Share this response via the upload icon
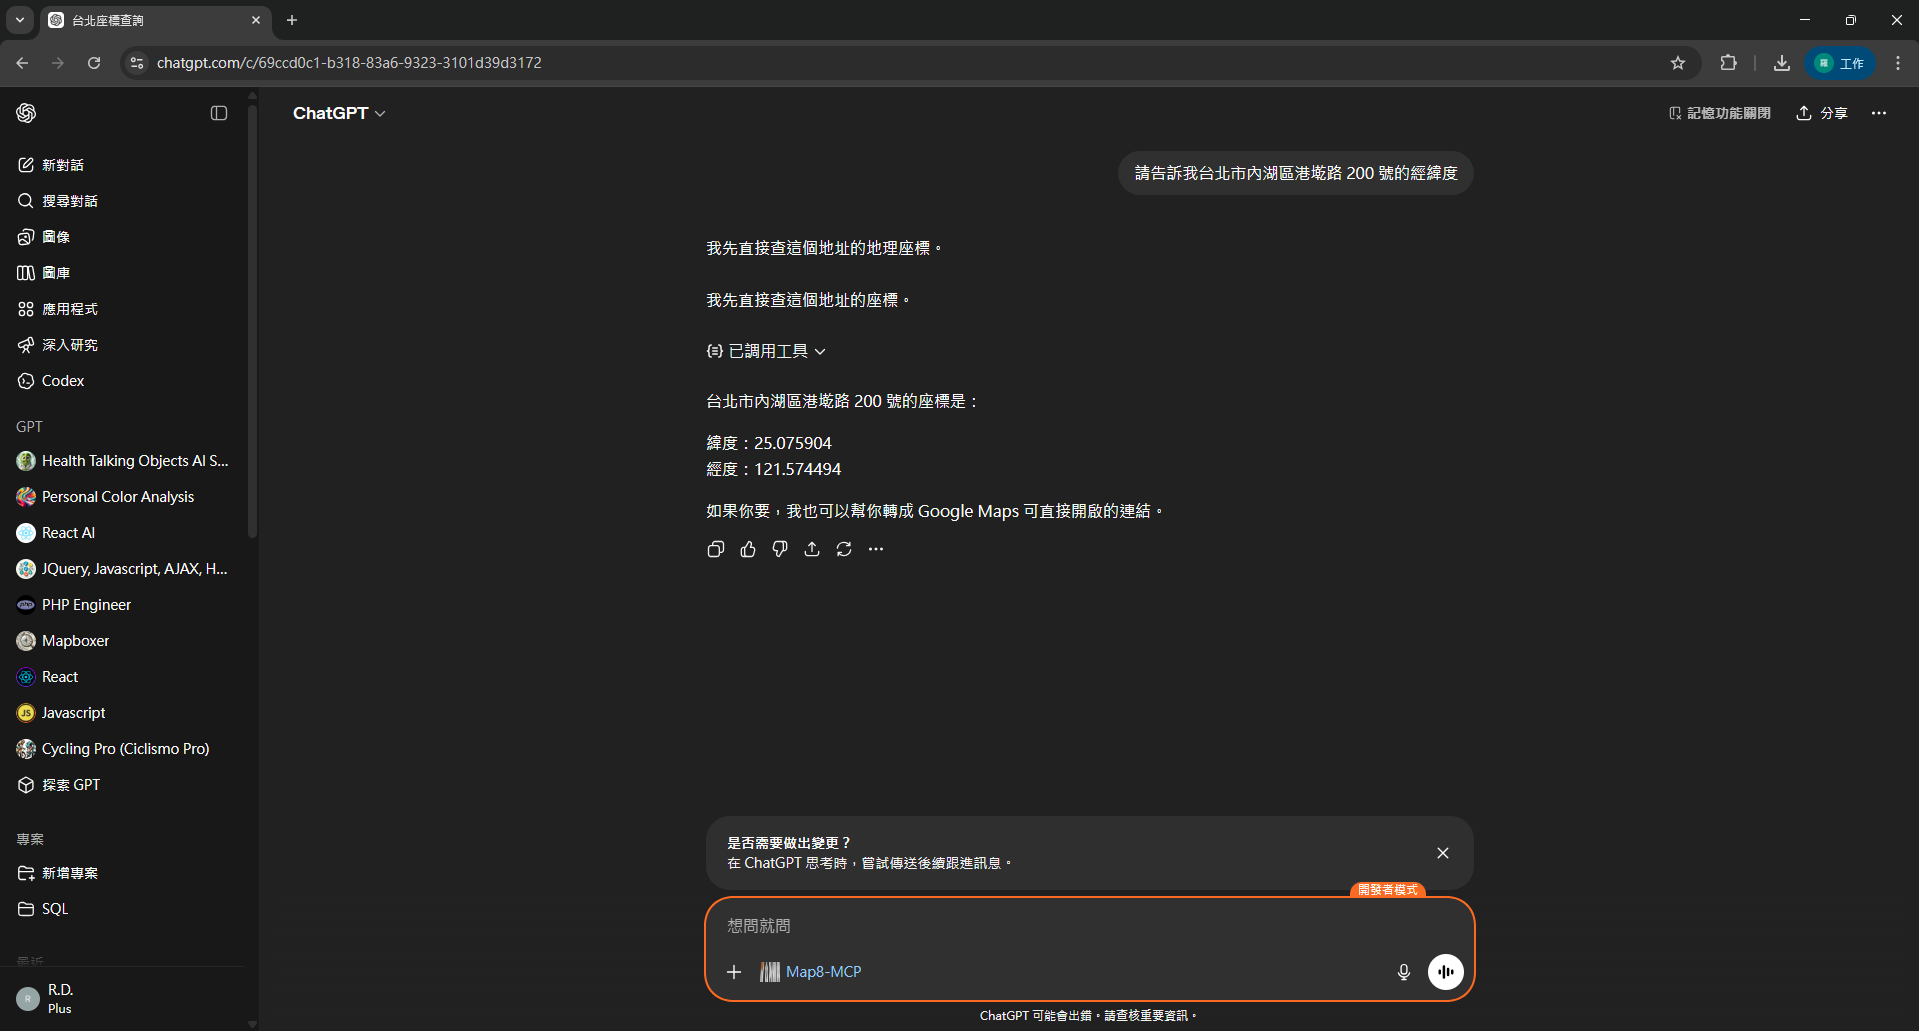This screenshot has width=1919, height=1031. (812, 549)
